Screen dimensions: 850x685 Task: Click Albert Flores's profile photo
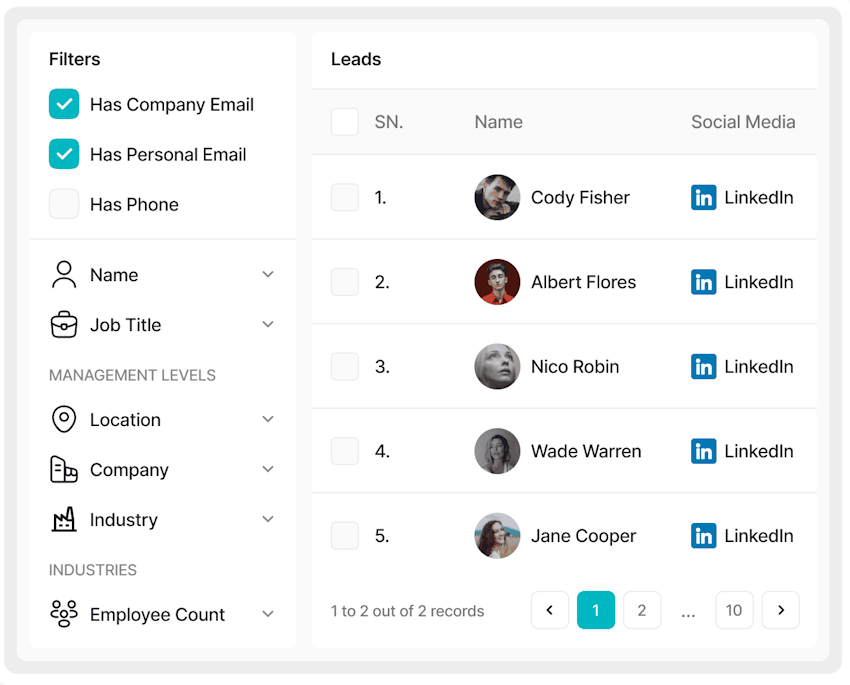coord(497,282)
